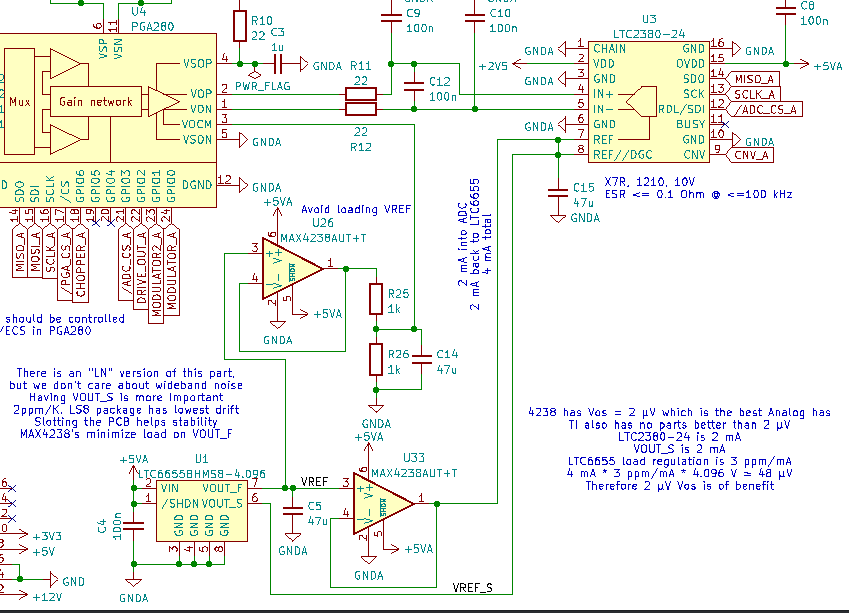Select the MODULATOR2_A vertical label
The height and width of the screenshot is (613, 849).
click(156, 274)
